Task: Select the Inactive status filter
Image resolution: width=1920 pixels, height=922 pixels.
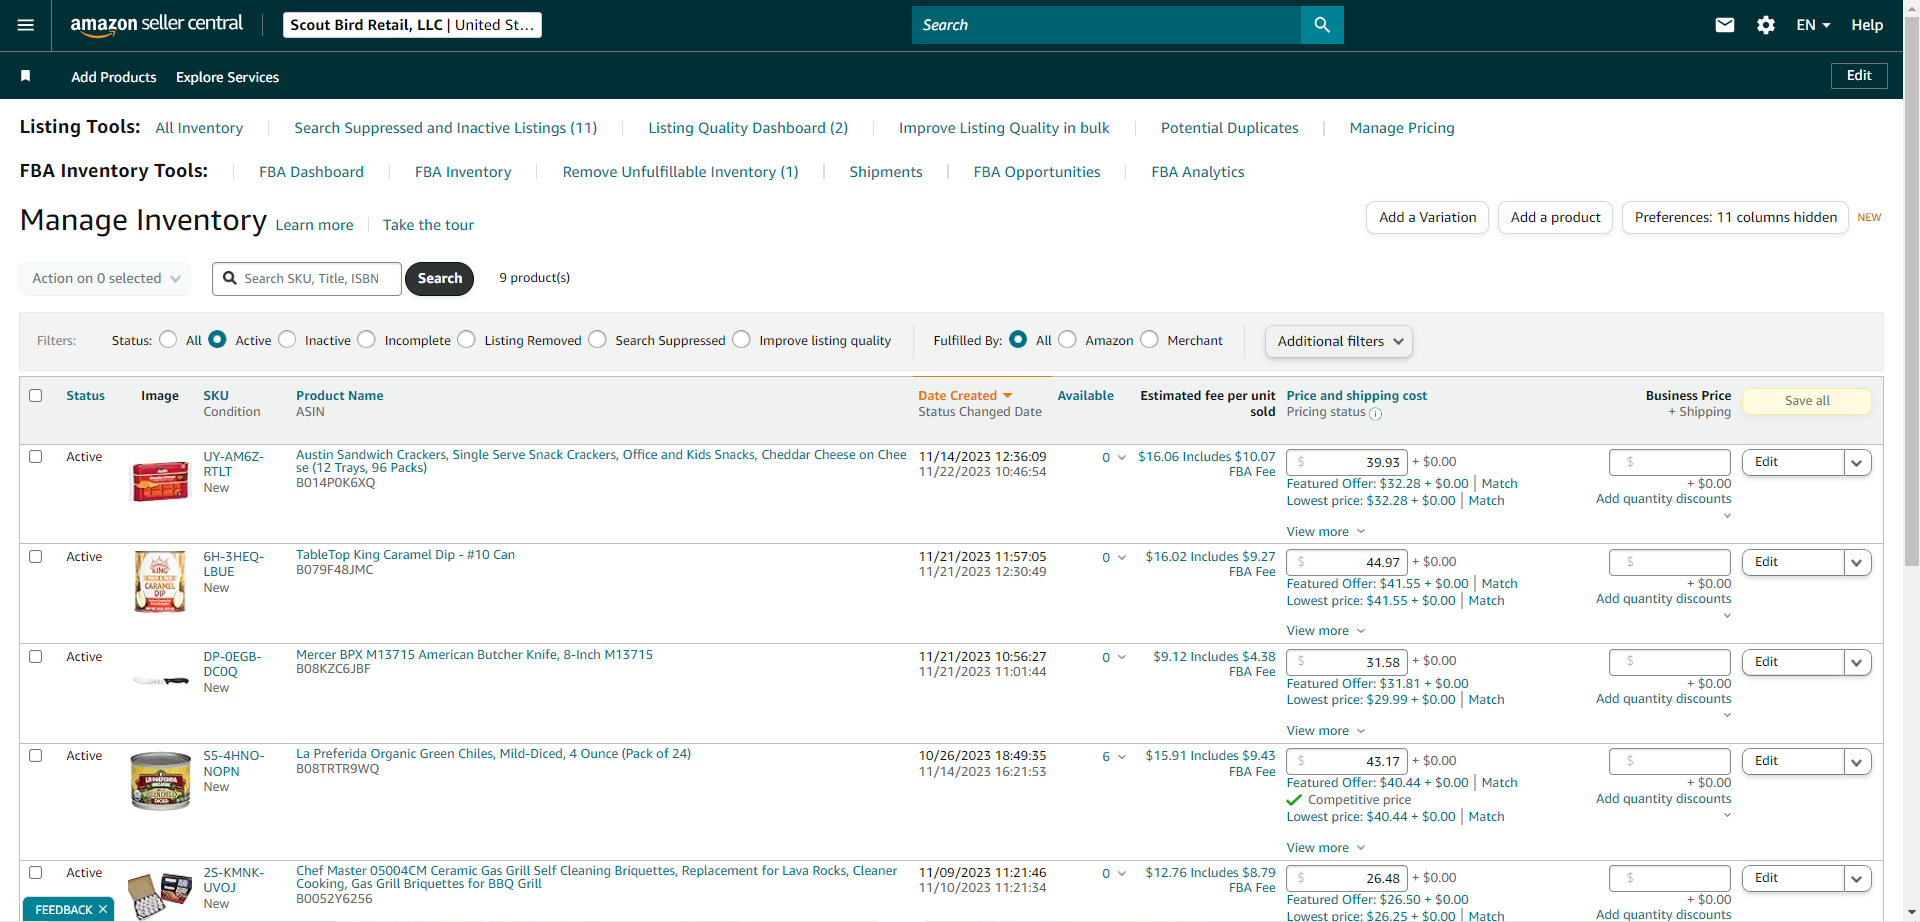Action: coord(287,339)
